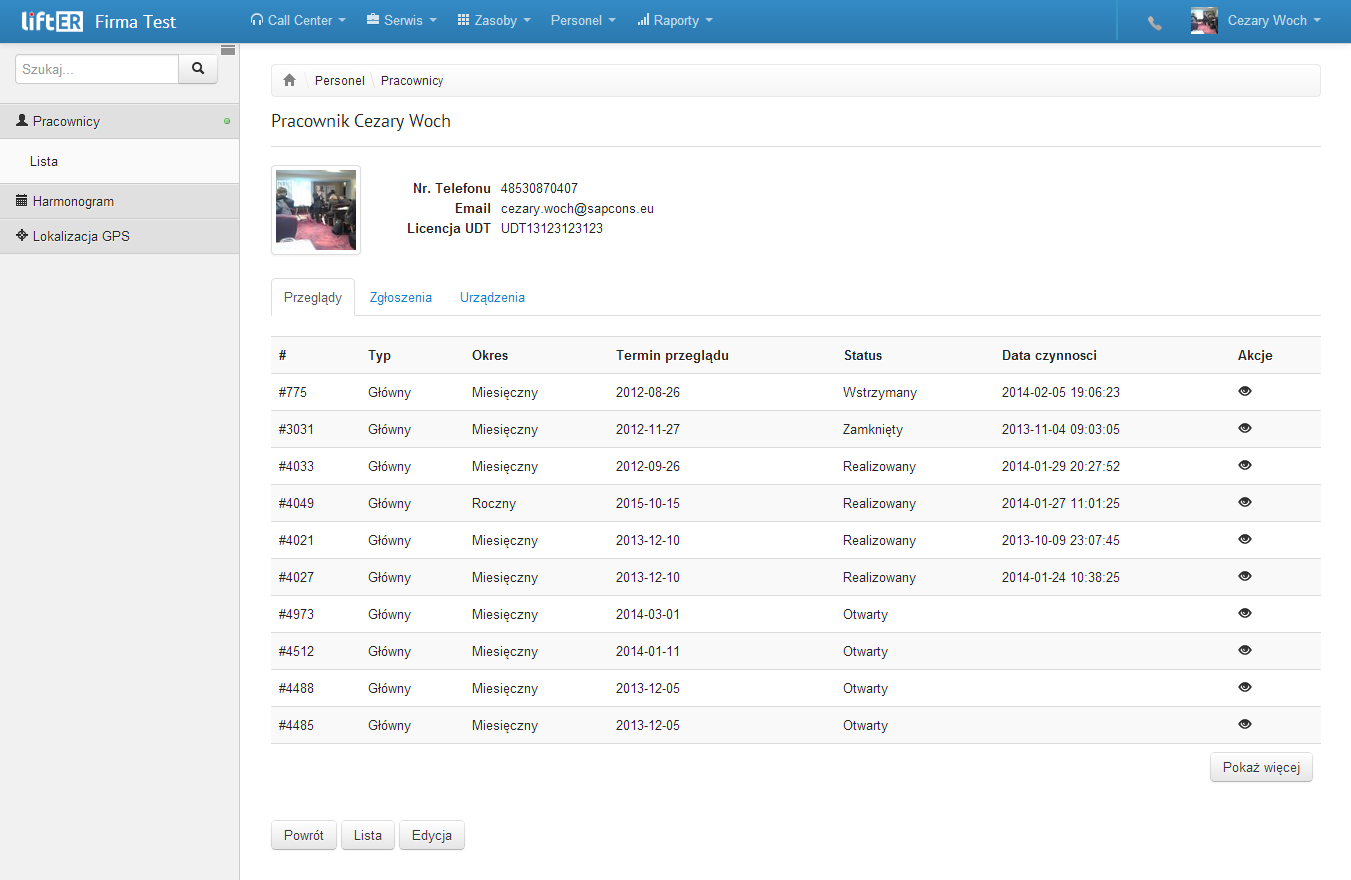Click the eye icon for #4485

pyautogui.click(x=1245, y=725)
